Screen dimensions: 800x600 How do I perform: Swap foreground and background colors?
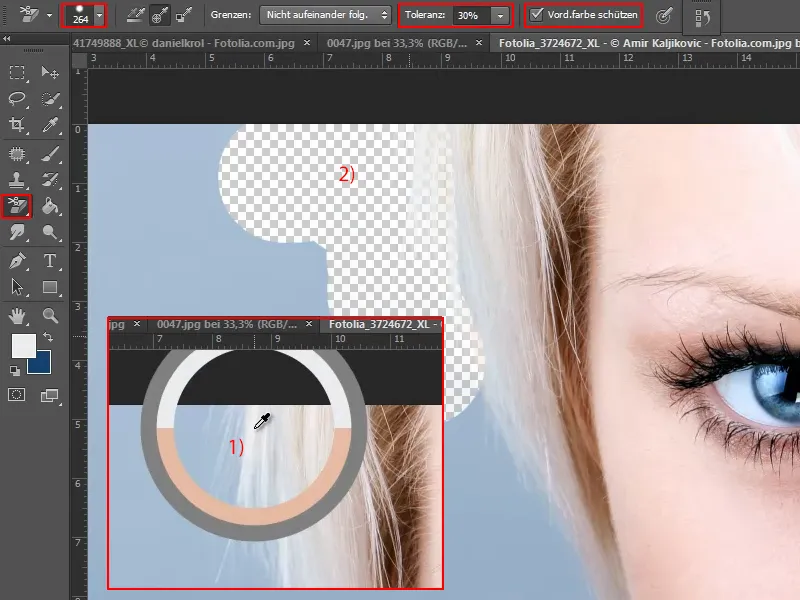pyautogui.click(x=47, y=337)
